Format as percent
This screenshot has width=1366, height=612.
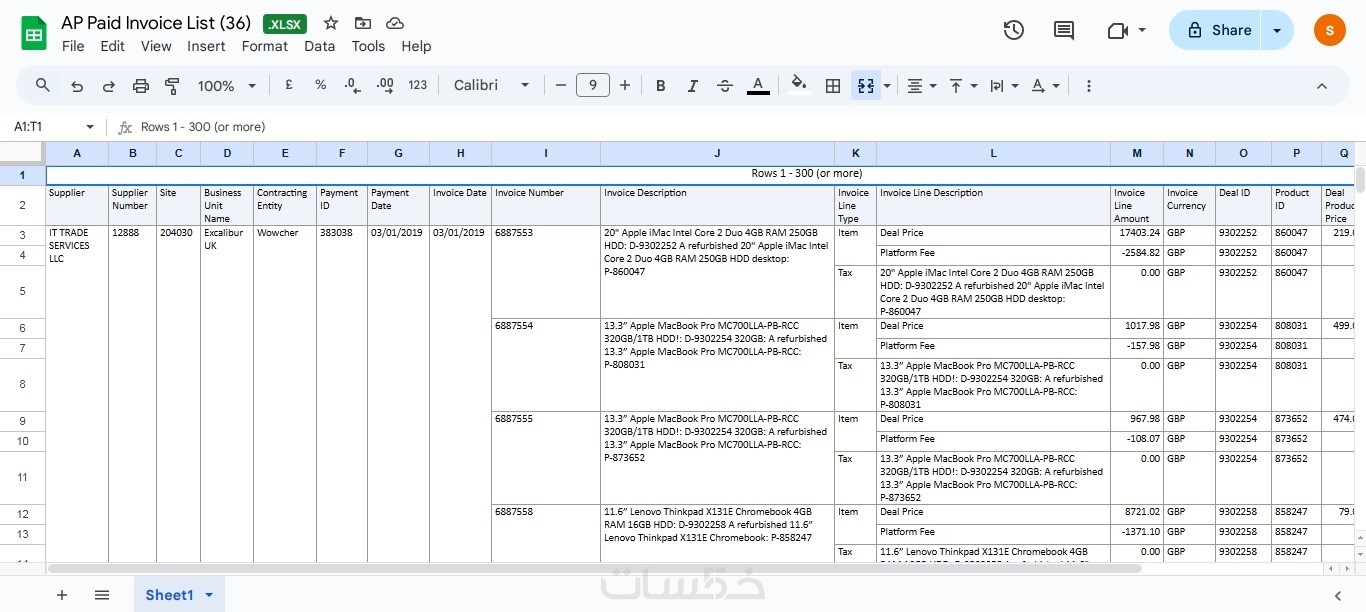tap(320, 86)
